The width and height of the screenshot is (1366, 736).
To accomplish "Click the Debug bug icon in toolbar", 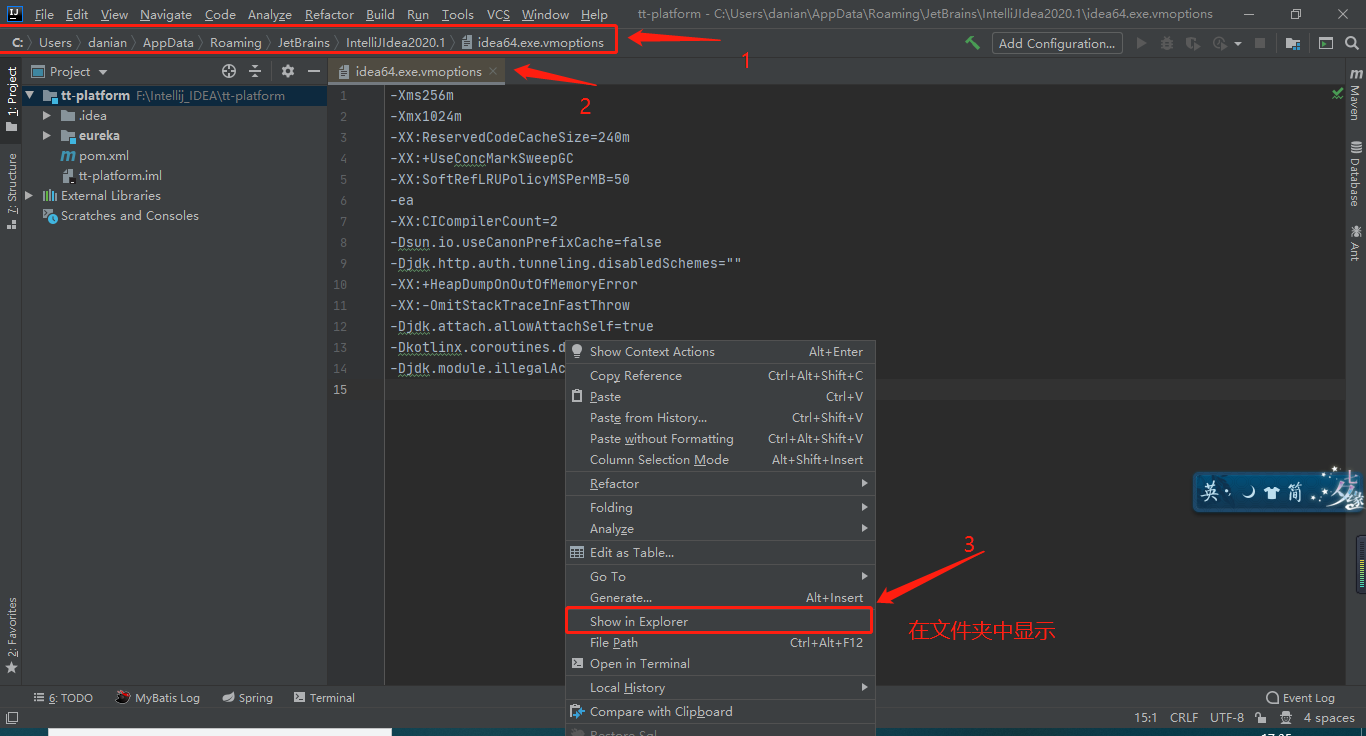I will tap(1166, 43).
